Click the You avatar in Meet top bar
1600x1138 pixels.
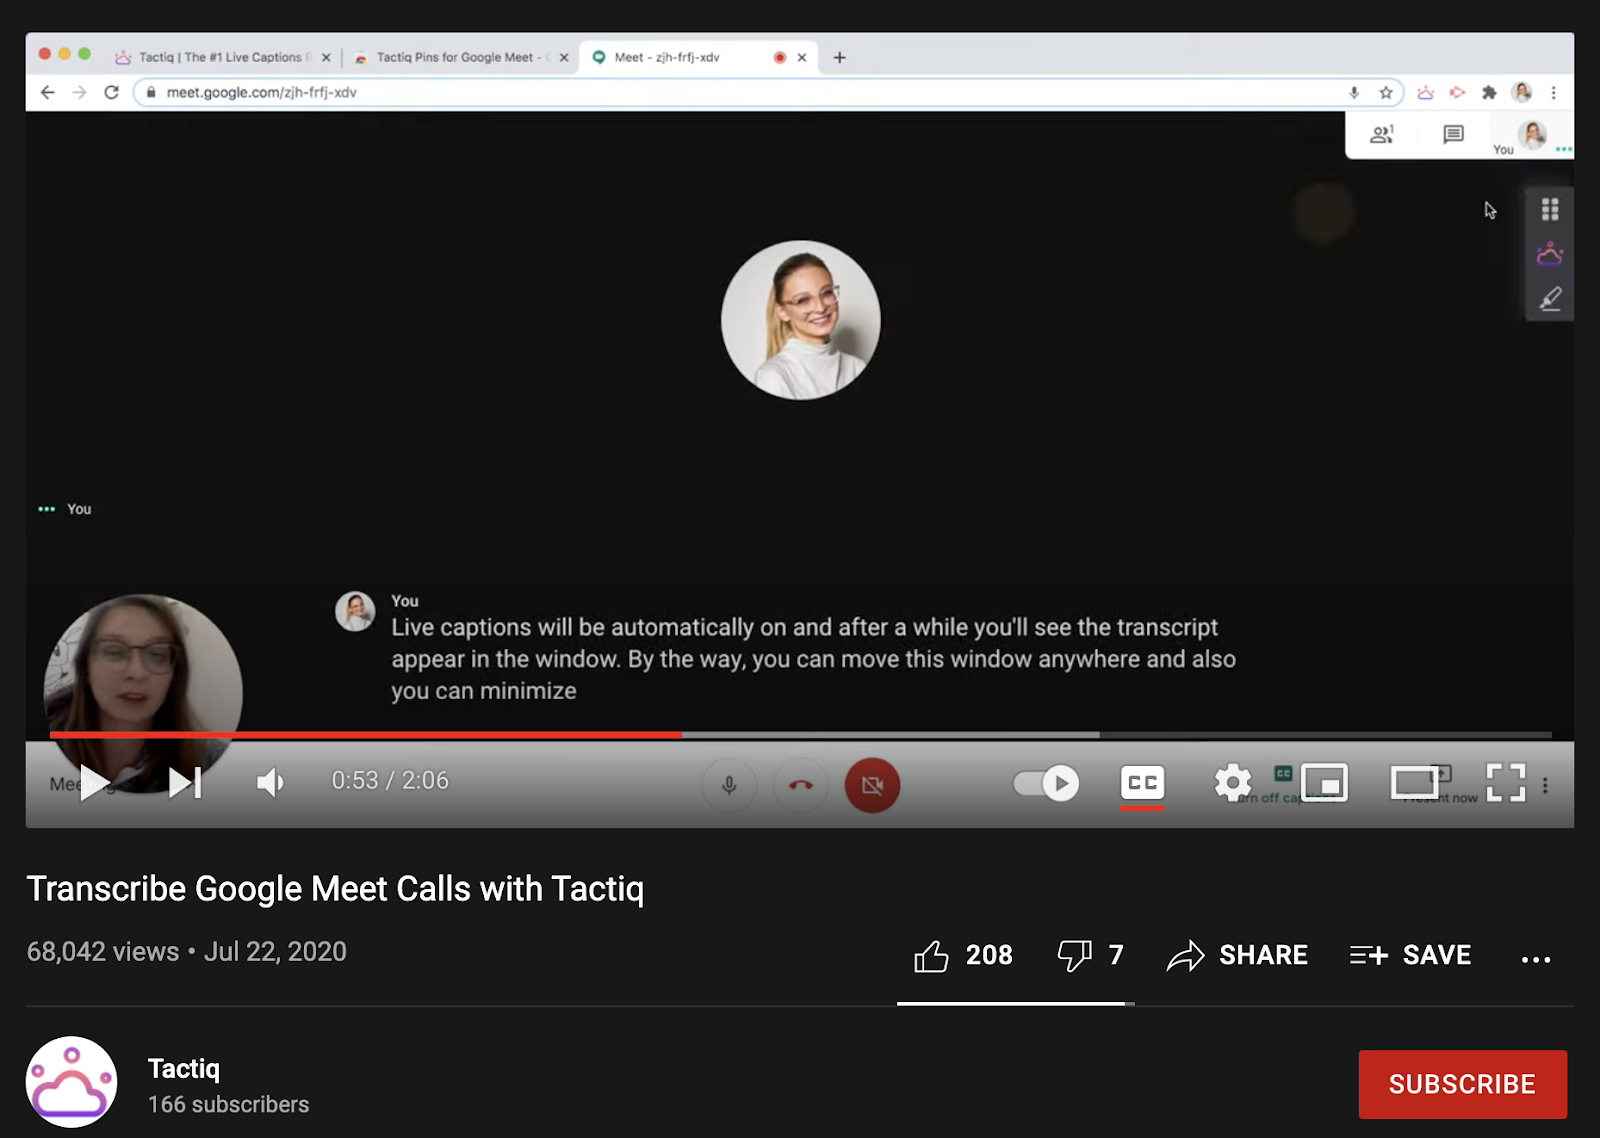pyautogui.click(x=1532, y=133)
